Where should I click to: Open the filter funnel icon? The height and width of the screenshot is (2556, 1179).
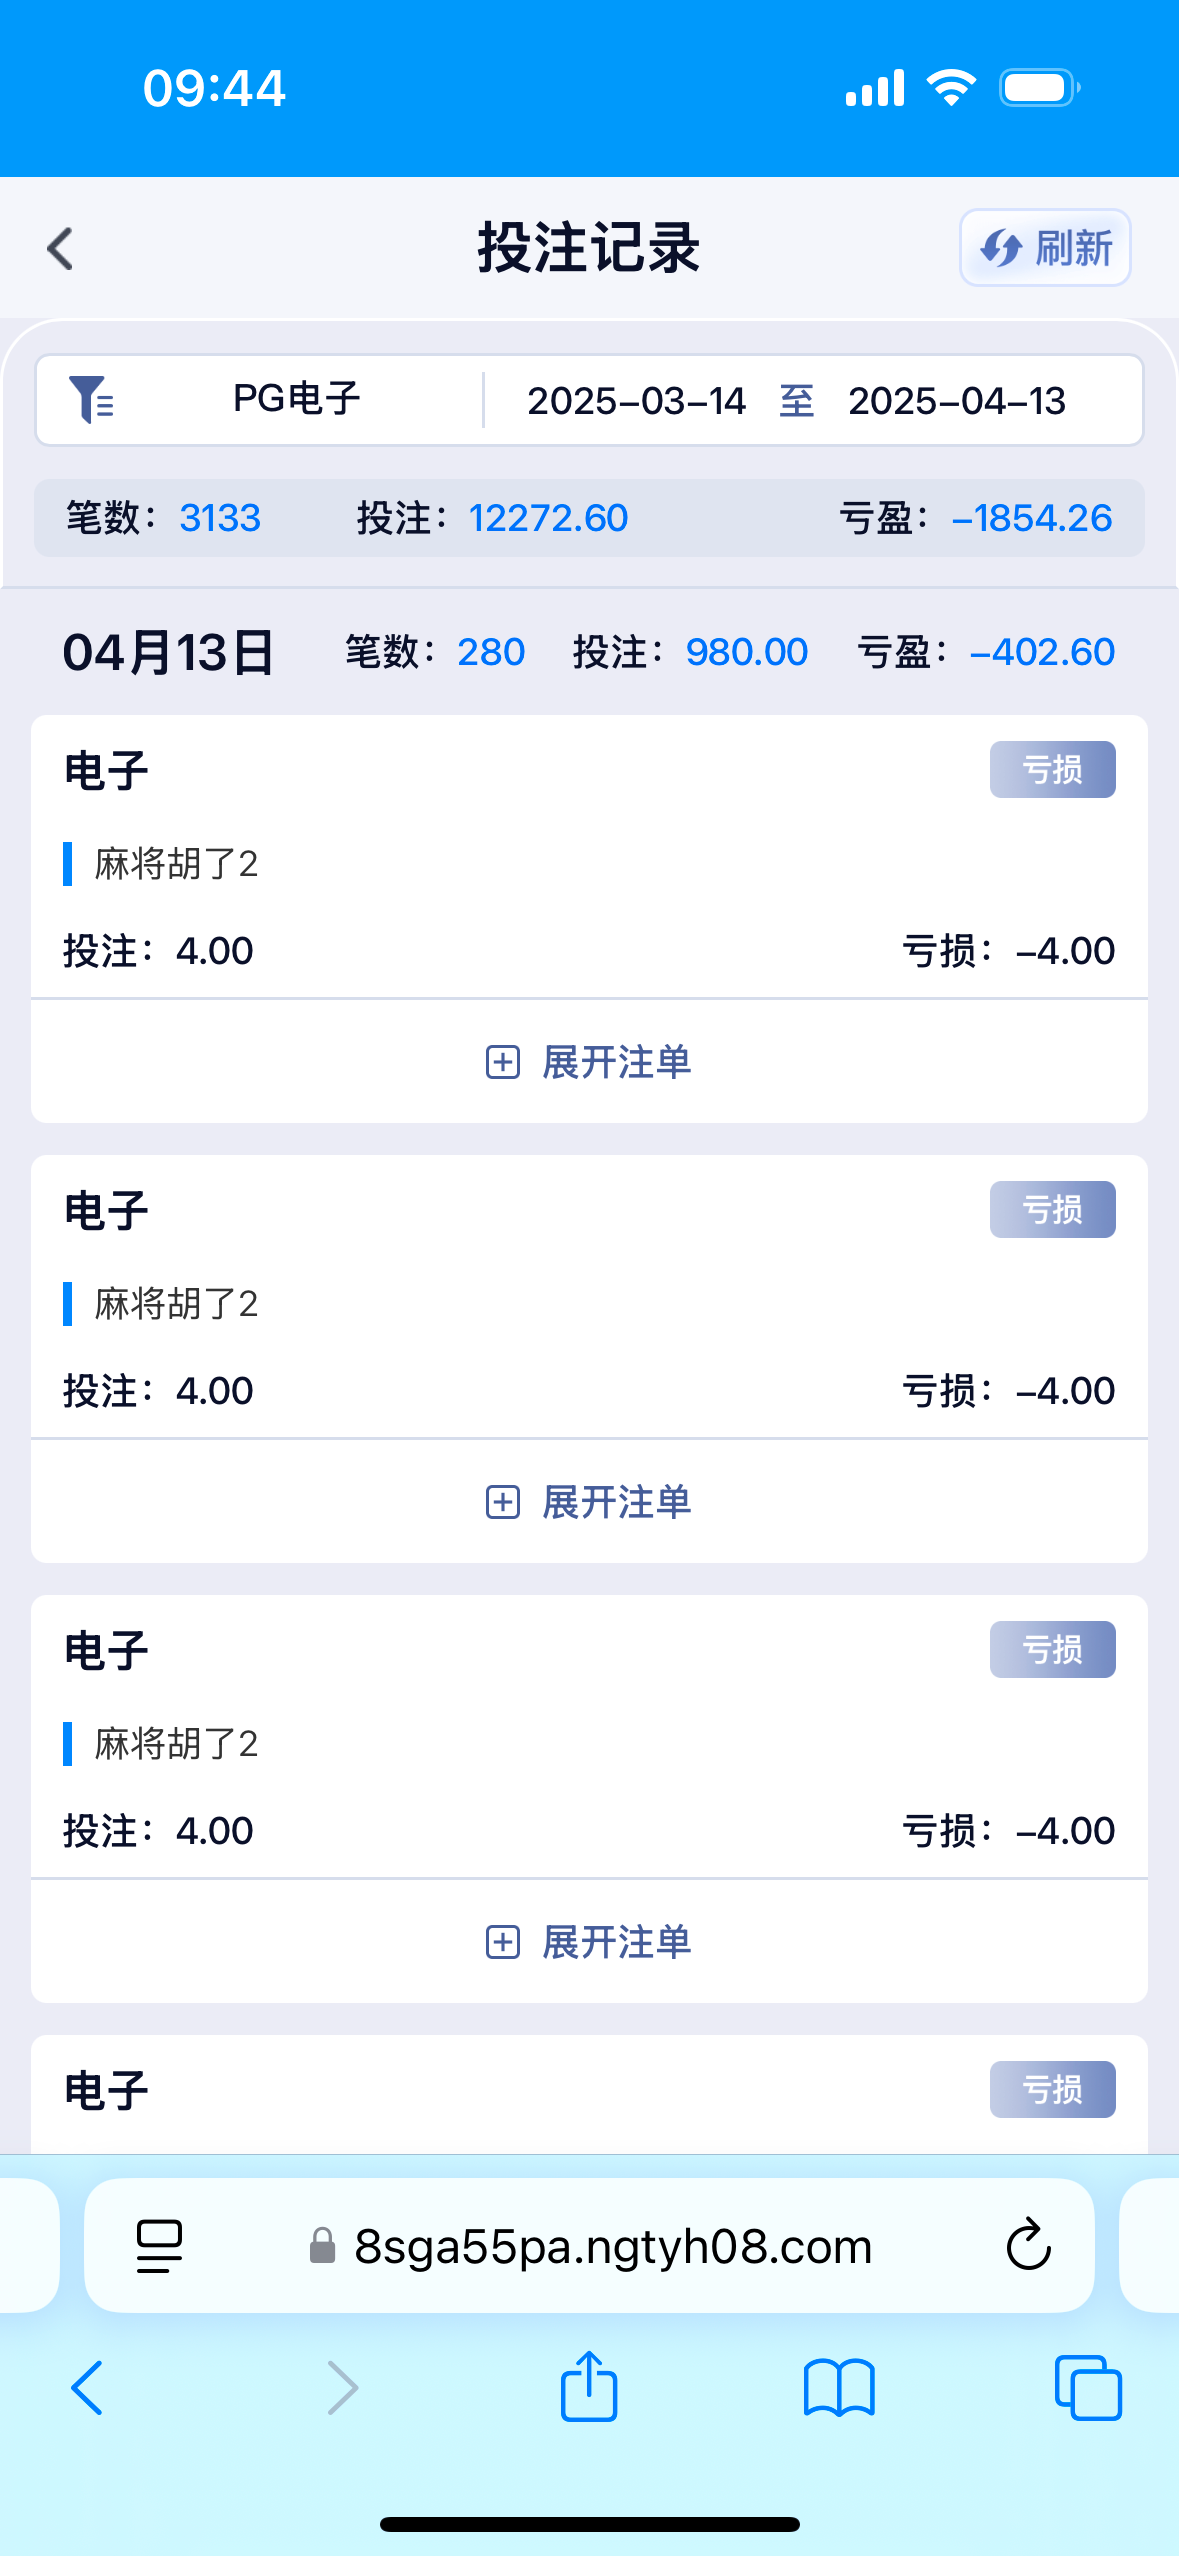(x=91, y=400)
